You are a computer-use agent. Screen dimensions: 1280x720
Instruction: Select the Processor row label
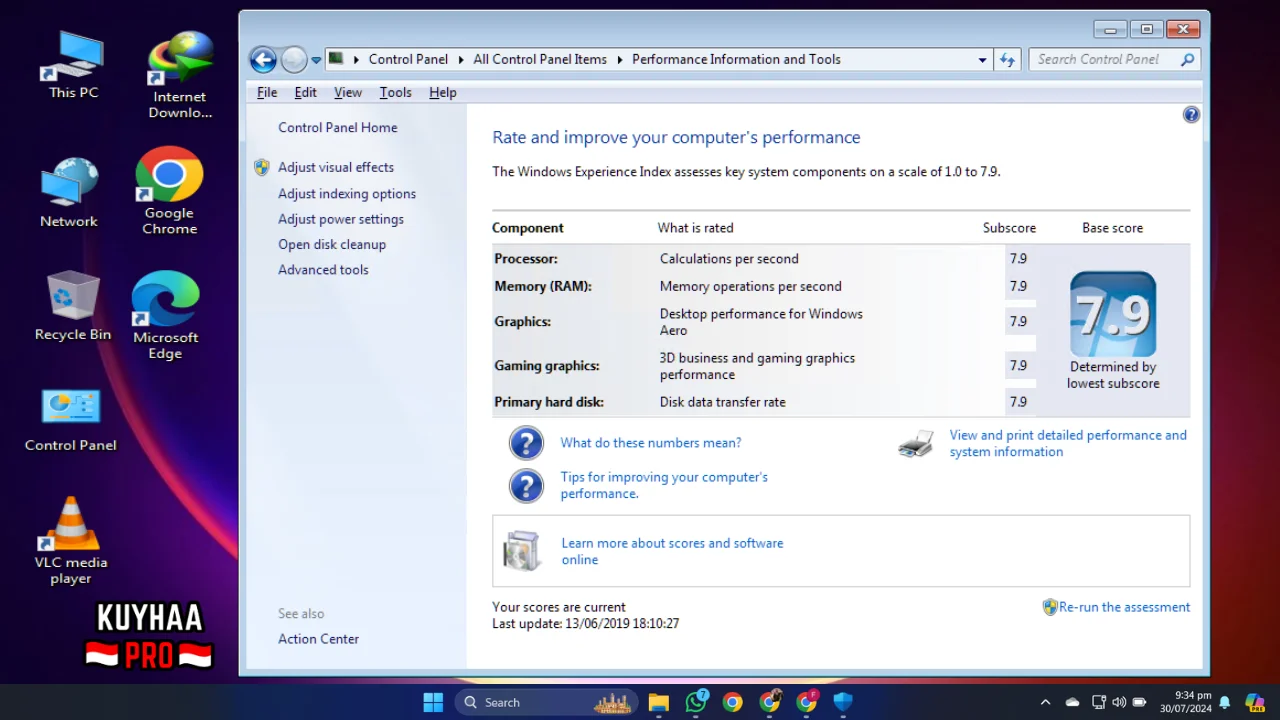[526, 259]
